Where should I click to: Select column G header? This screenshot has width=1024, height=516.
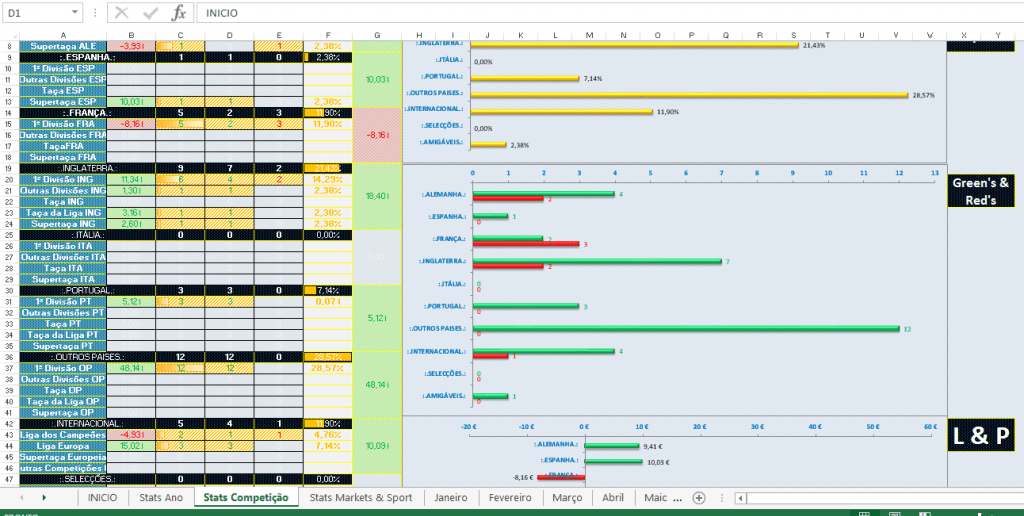click(377, 35)
